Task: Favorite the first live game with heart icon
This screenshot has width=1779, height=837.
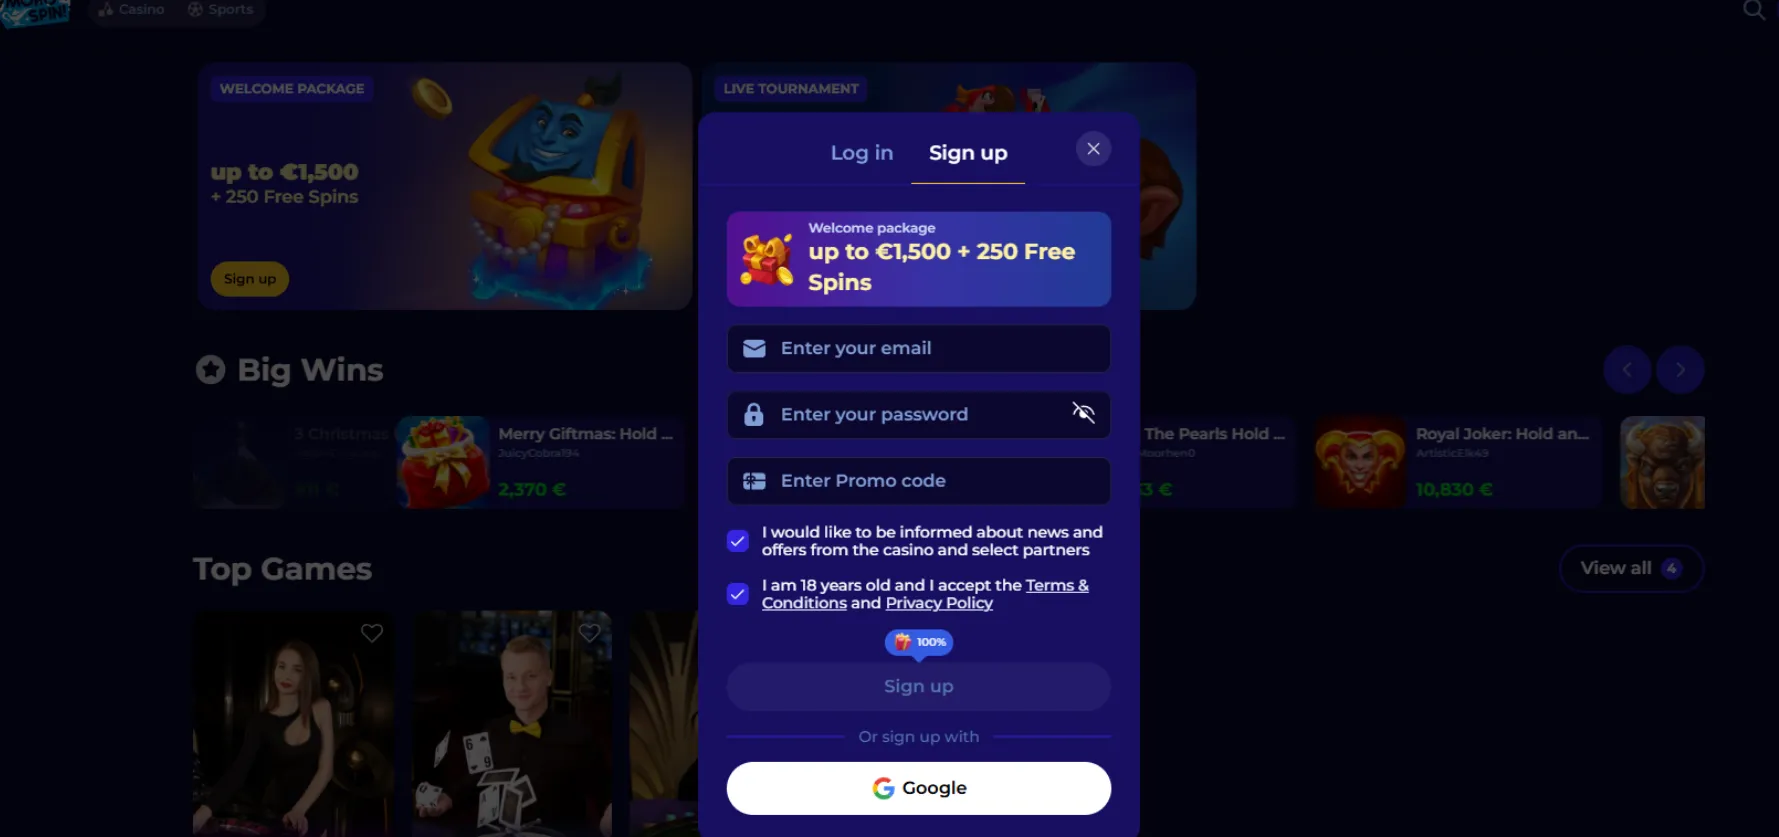Action: (372, 633)
